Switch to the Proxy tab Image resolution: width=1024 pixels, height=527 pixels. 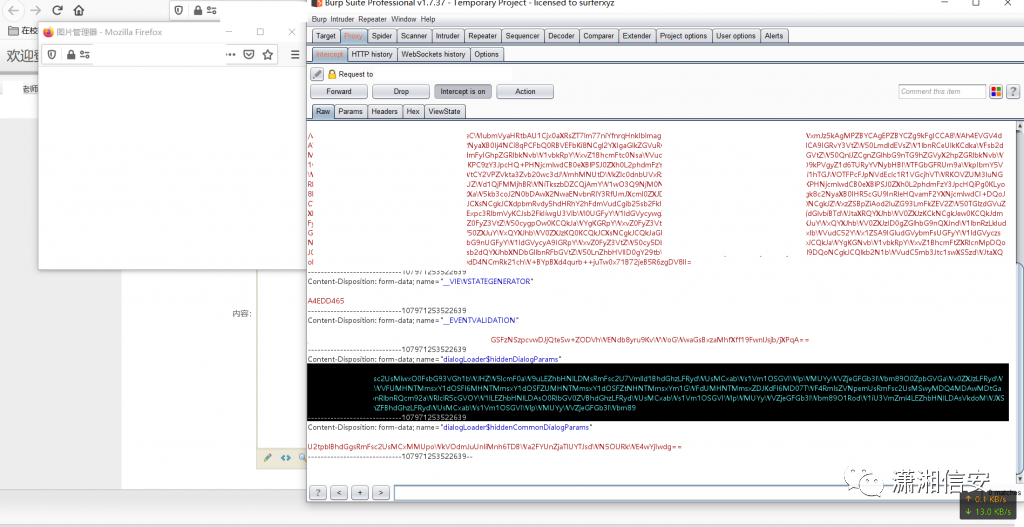tap(353, 36)
